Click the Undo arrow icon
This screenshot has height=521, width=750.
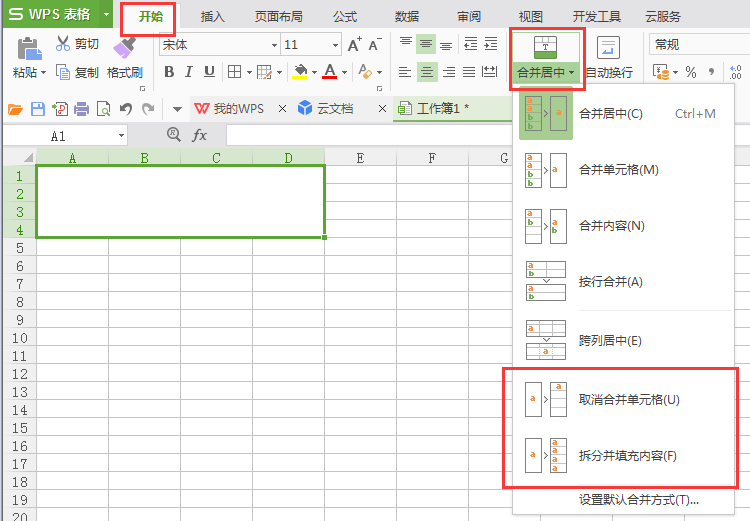(x=126, y=109)
